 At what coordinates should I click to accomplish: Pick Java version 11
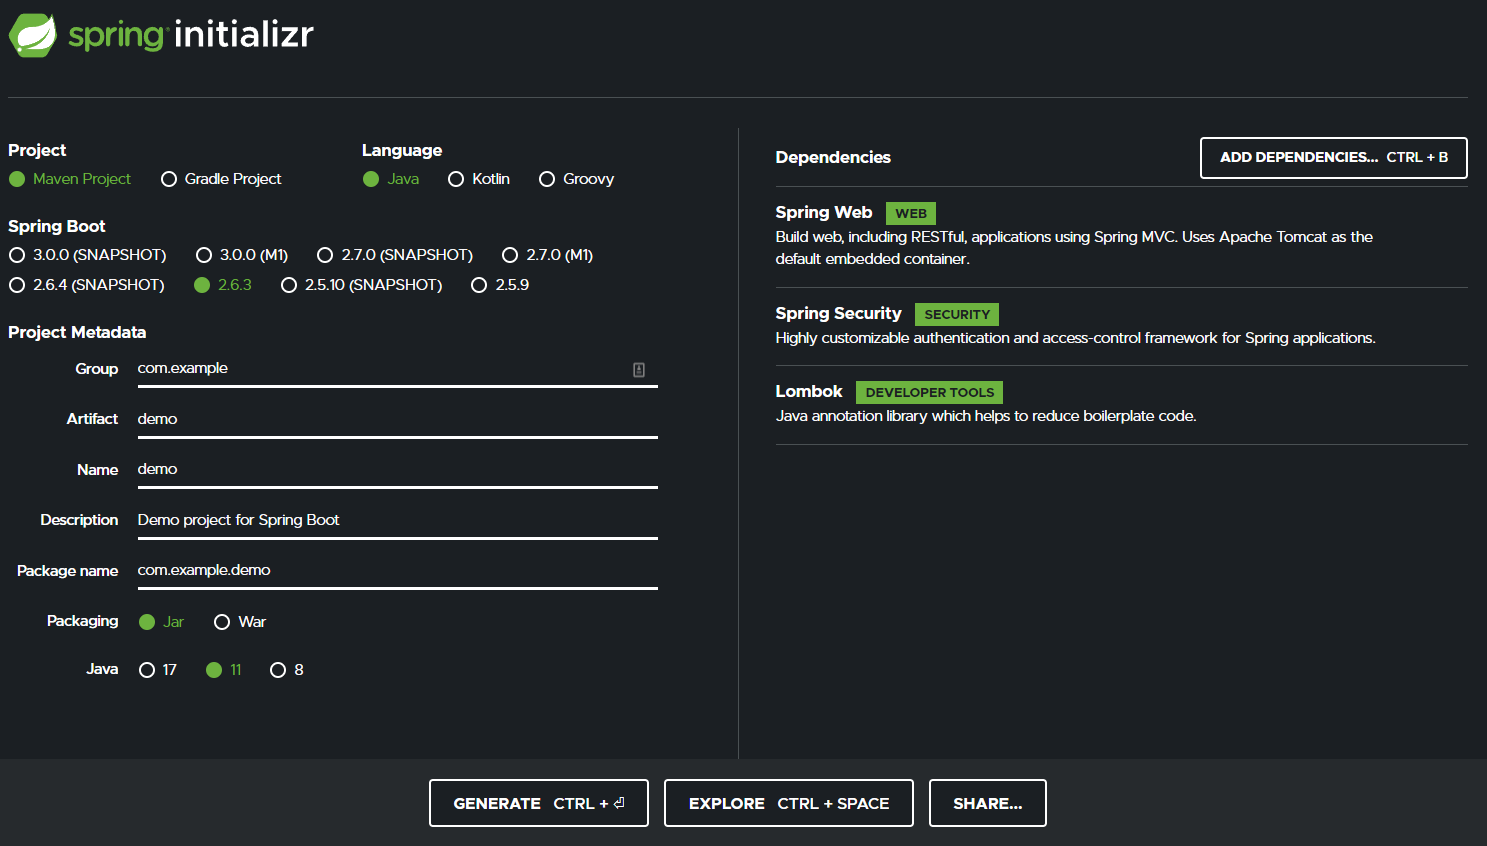click(224, 670)
